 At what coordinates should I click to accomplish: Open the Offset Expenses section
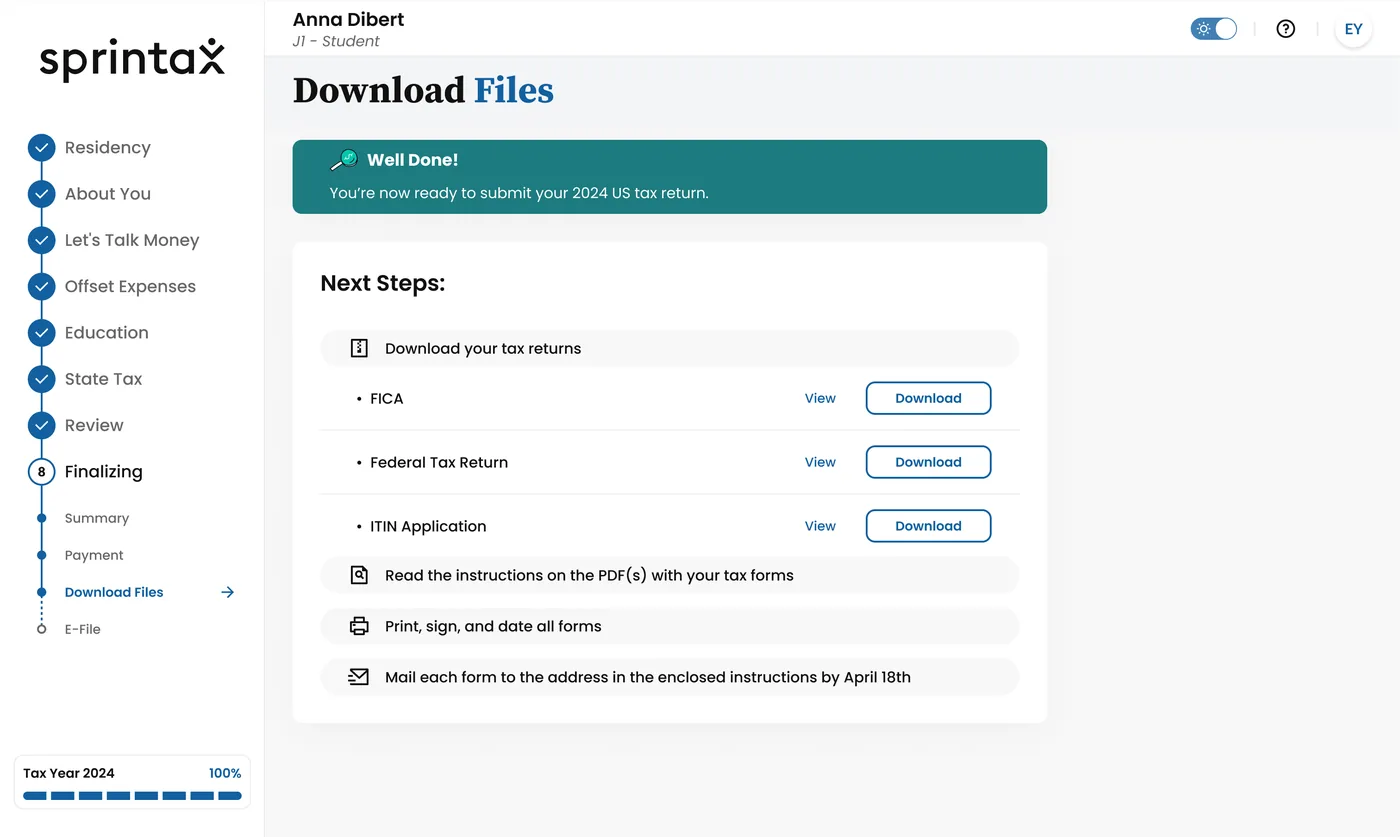(130, 287)
